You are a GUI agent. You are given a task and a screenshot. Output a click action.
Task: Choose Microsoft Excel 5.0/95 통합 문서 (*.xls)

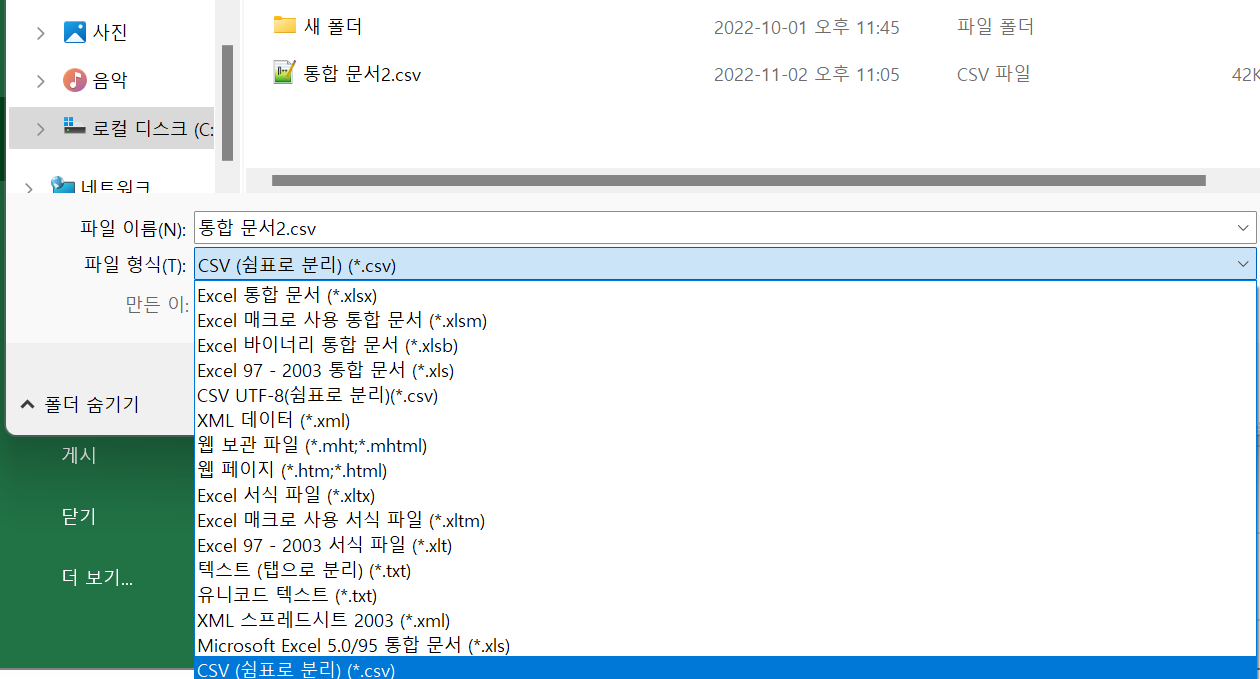[x=725, y=645]
